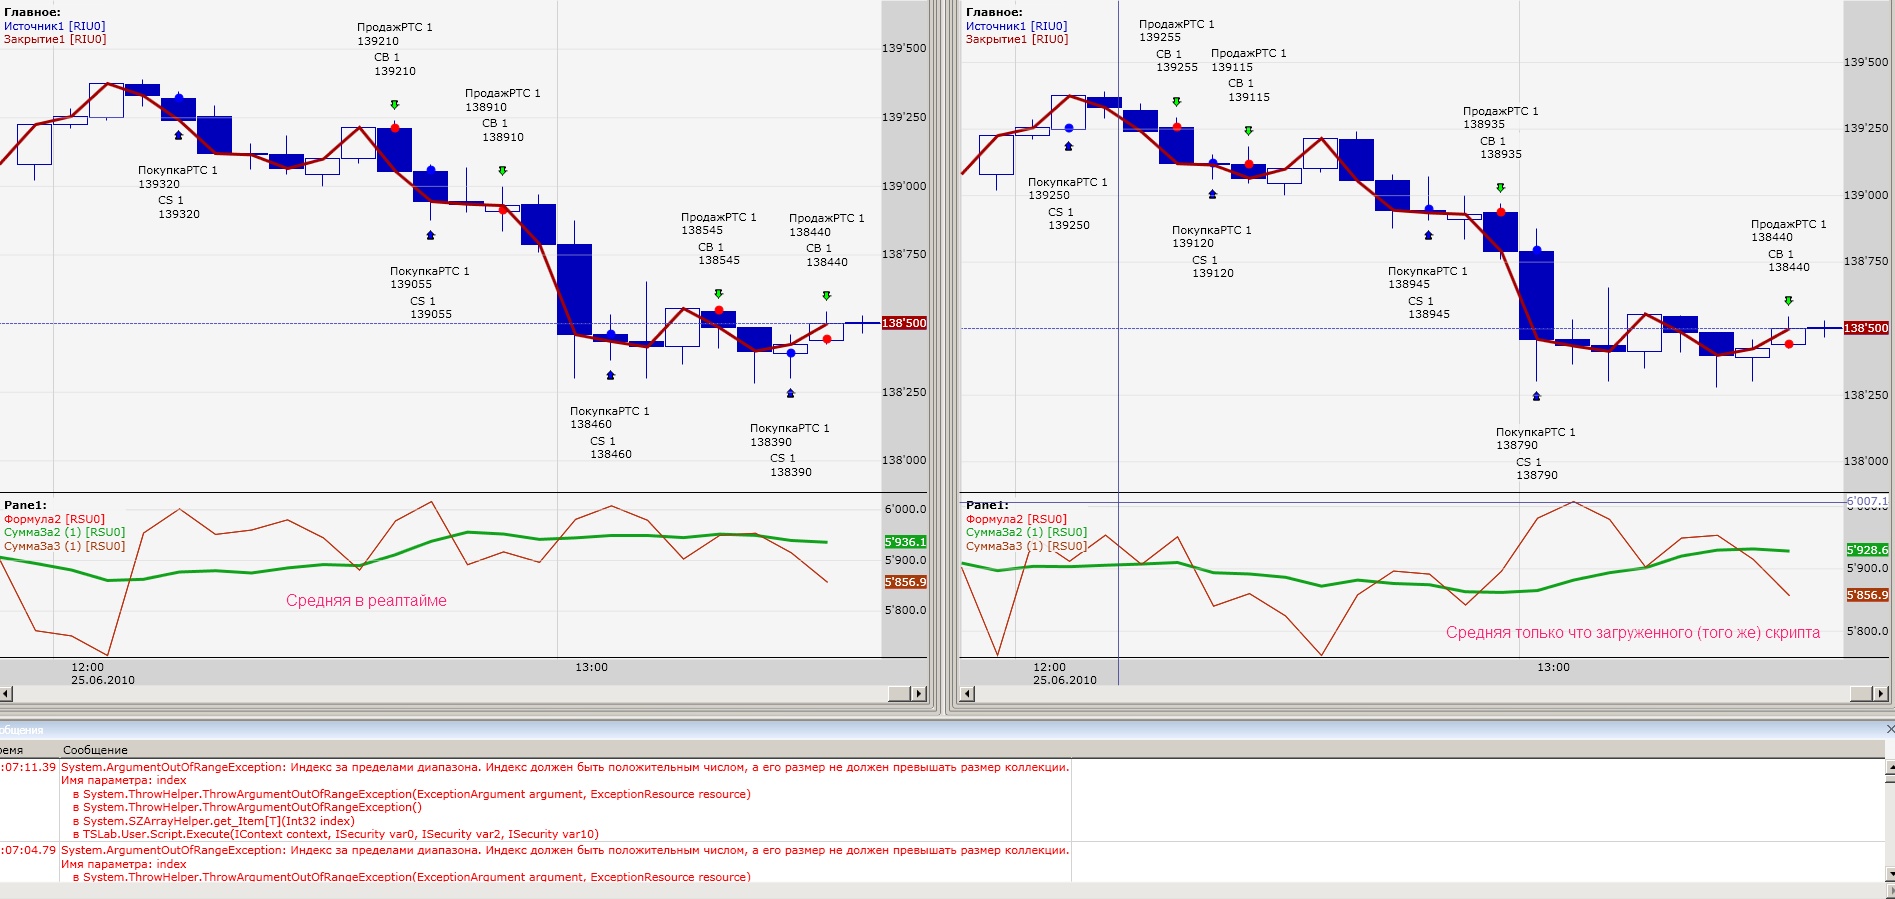1895x899 pixels.
Task: Click ПродажРТС 1 138910 label in left chart
Action: tap(502, 100)
